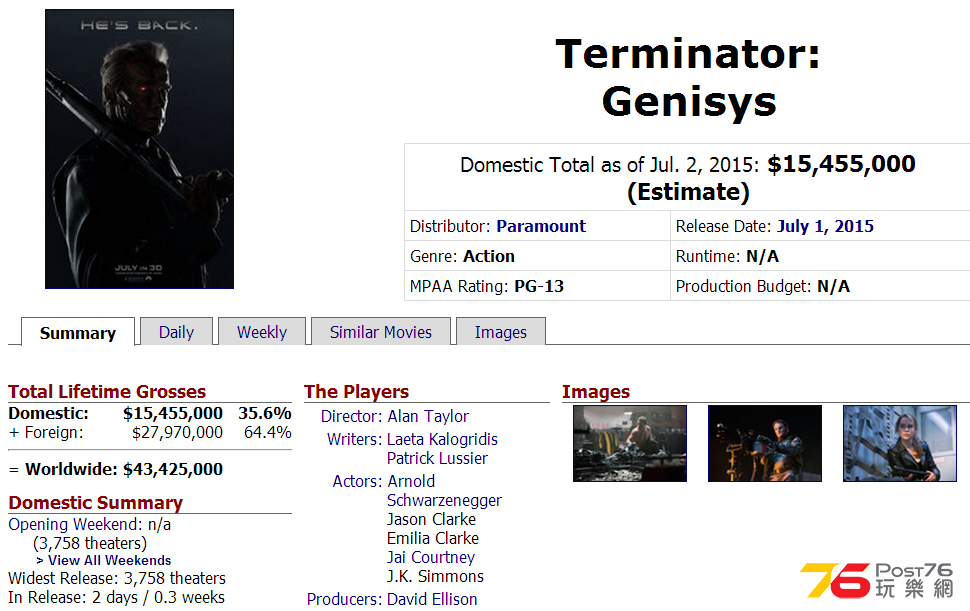970x611 pixels.
Task: Select the In Release 2 days text
Action: [116, 597]
